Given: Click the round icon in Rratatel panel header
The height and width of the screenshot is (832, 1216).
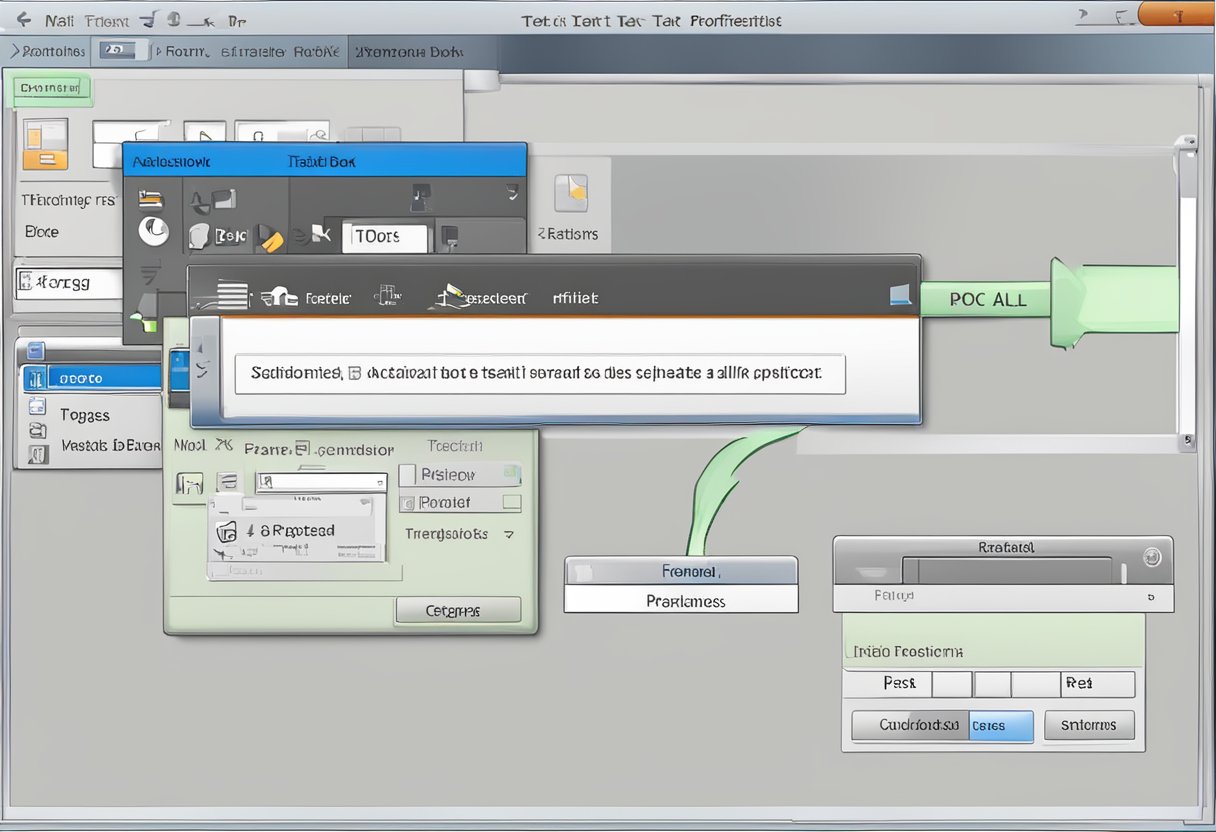Looking at the screenshot, I should [1152, 557].
